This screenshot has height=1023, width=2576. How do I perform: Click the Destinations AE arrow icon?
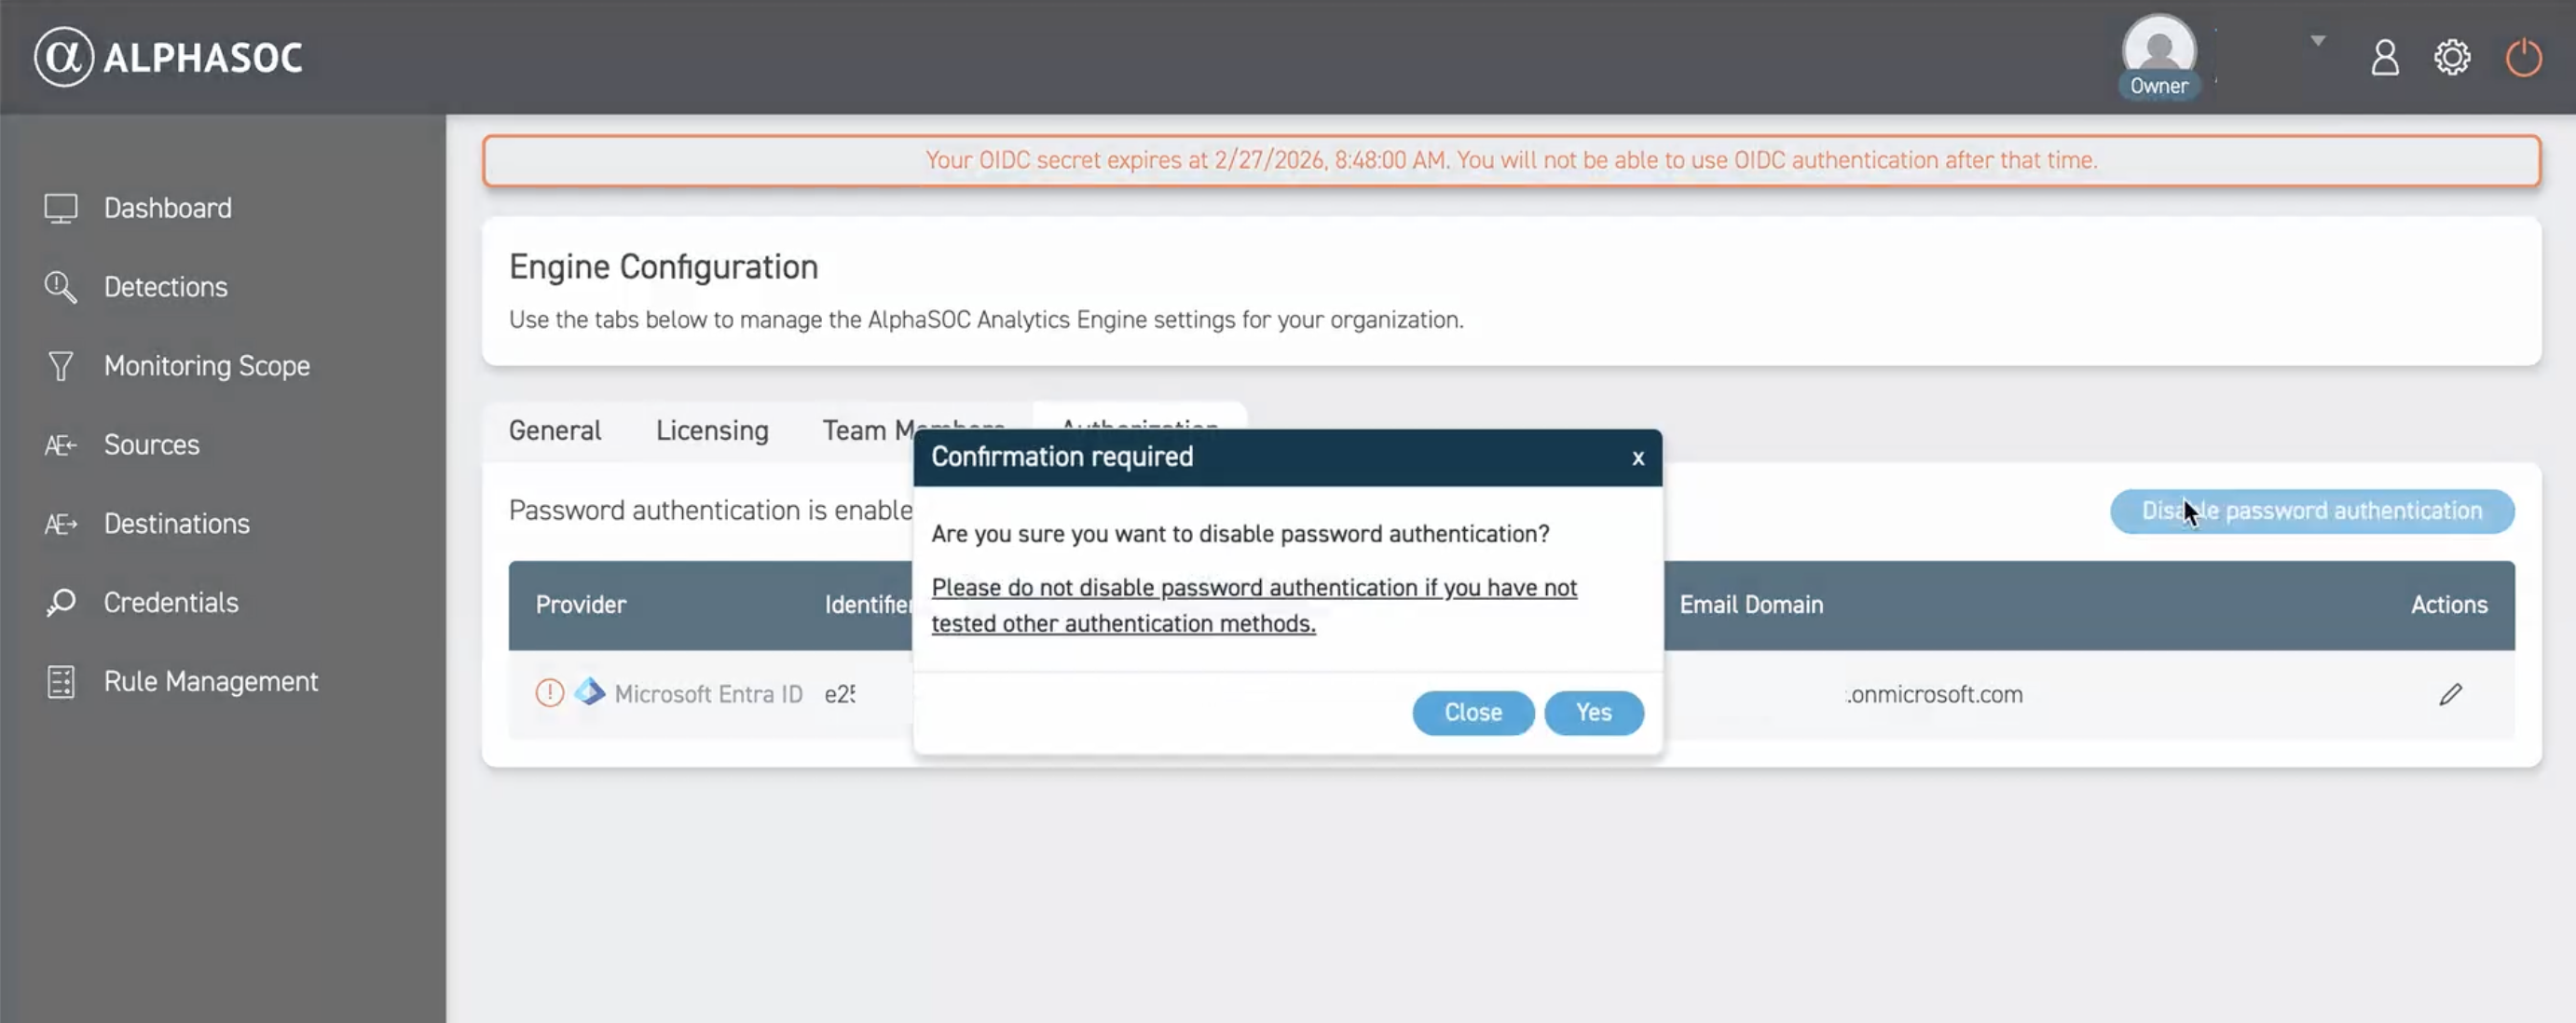60,524
